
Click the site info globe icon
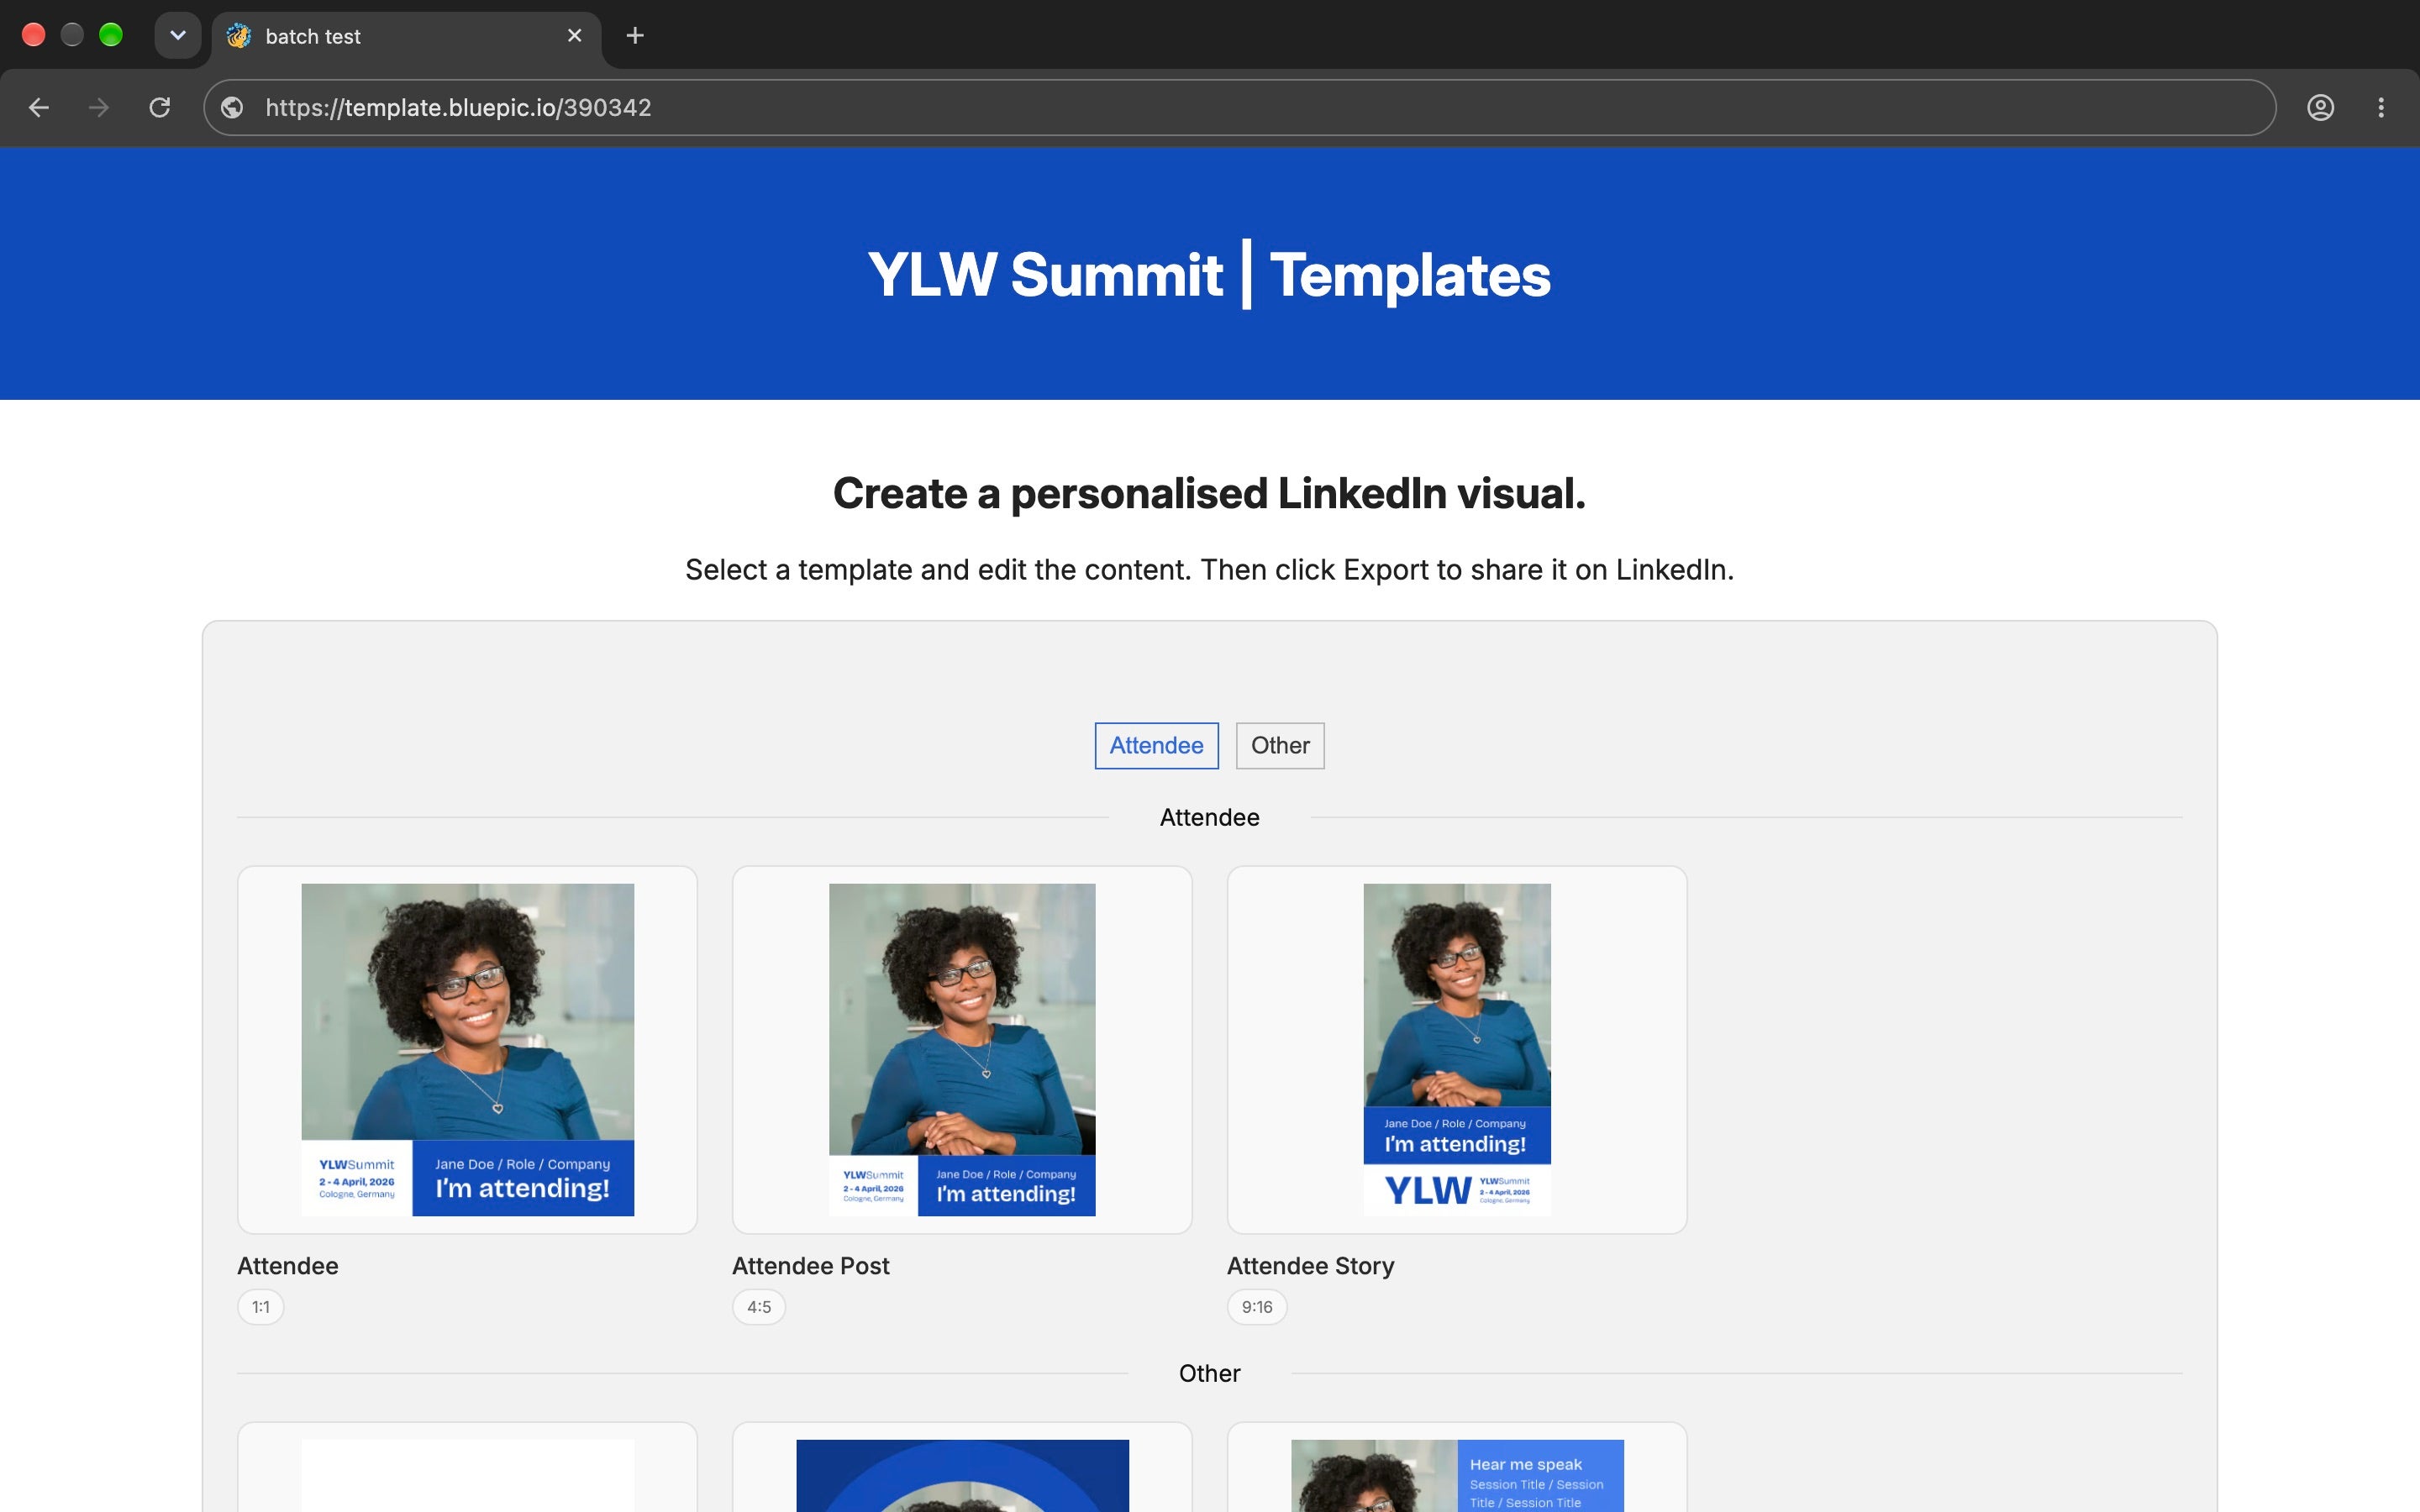pos(232,107)
